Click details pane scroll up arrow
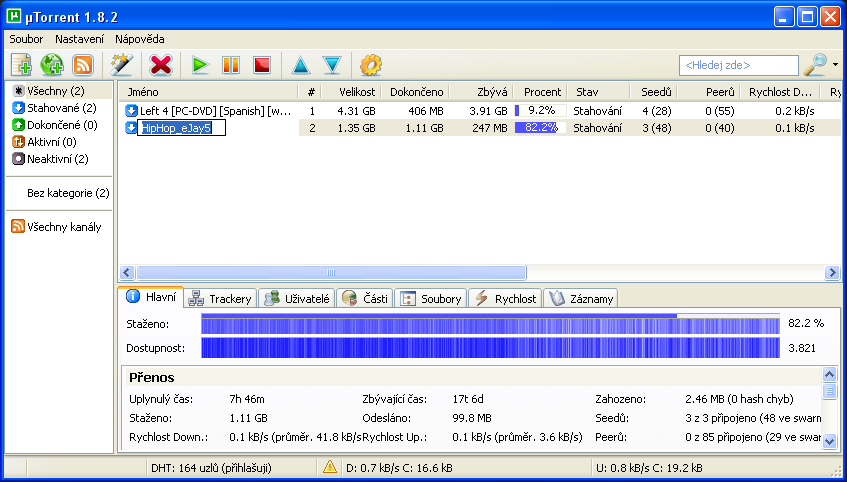This screenshot has width=847, height=482. pyautogui.click(x=829, y=374)
